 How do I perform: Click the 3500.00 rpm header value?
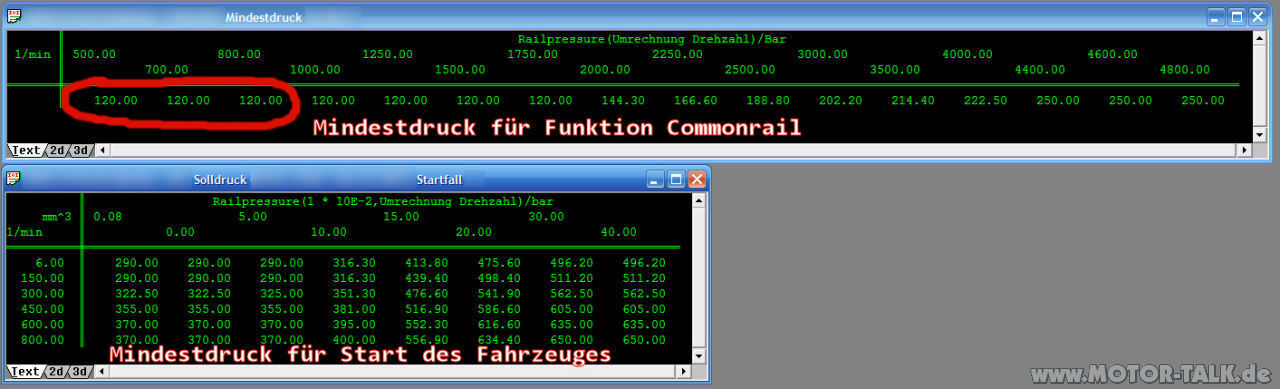894,71
